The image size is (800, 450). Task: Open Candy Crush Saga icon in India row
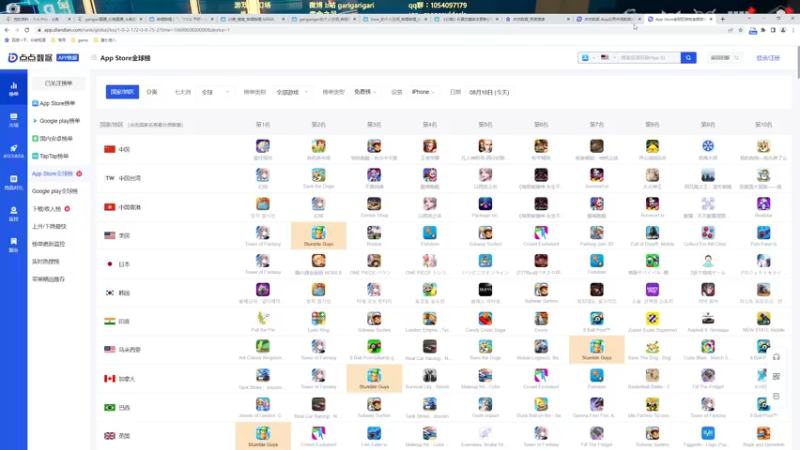point(485,318)
